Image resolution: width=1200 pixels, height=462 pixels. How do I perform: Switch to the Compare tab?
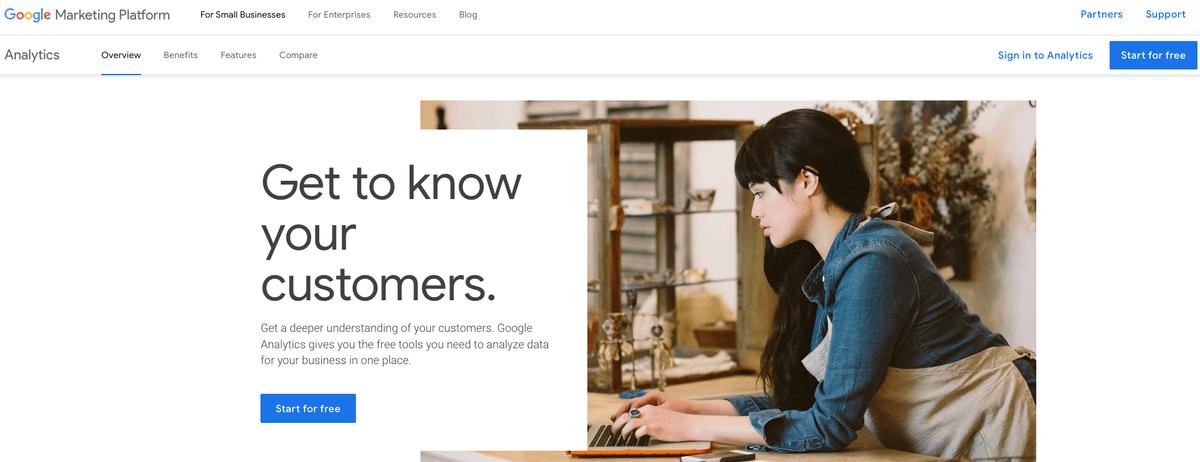point(298,55)
